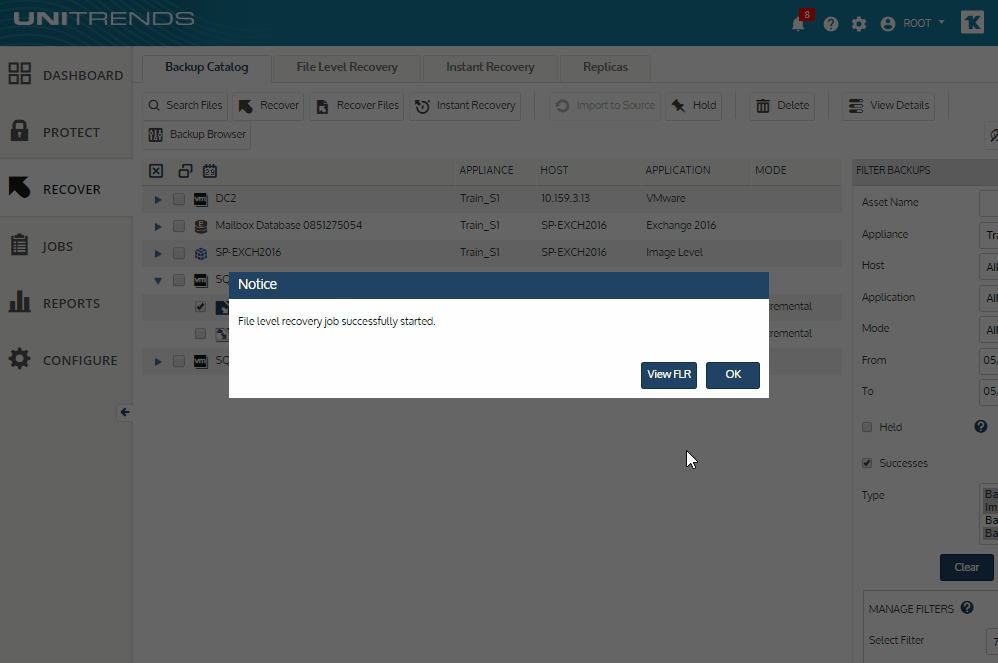The image size is (998, 663).
Task: Switch to Replicas tab
Action: 605,67
